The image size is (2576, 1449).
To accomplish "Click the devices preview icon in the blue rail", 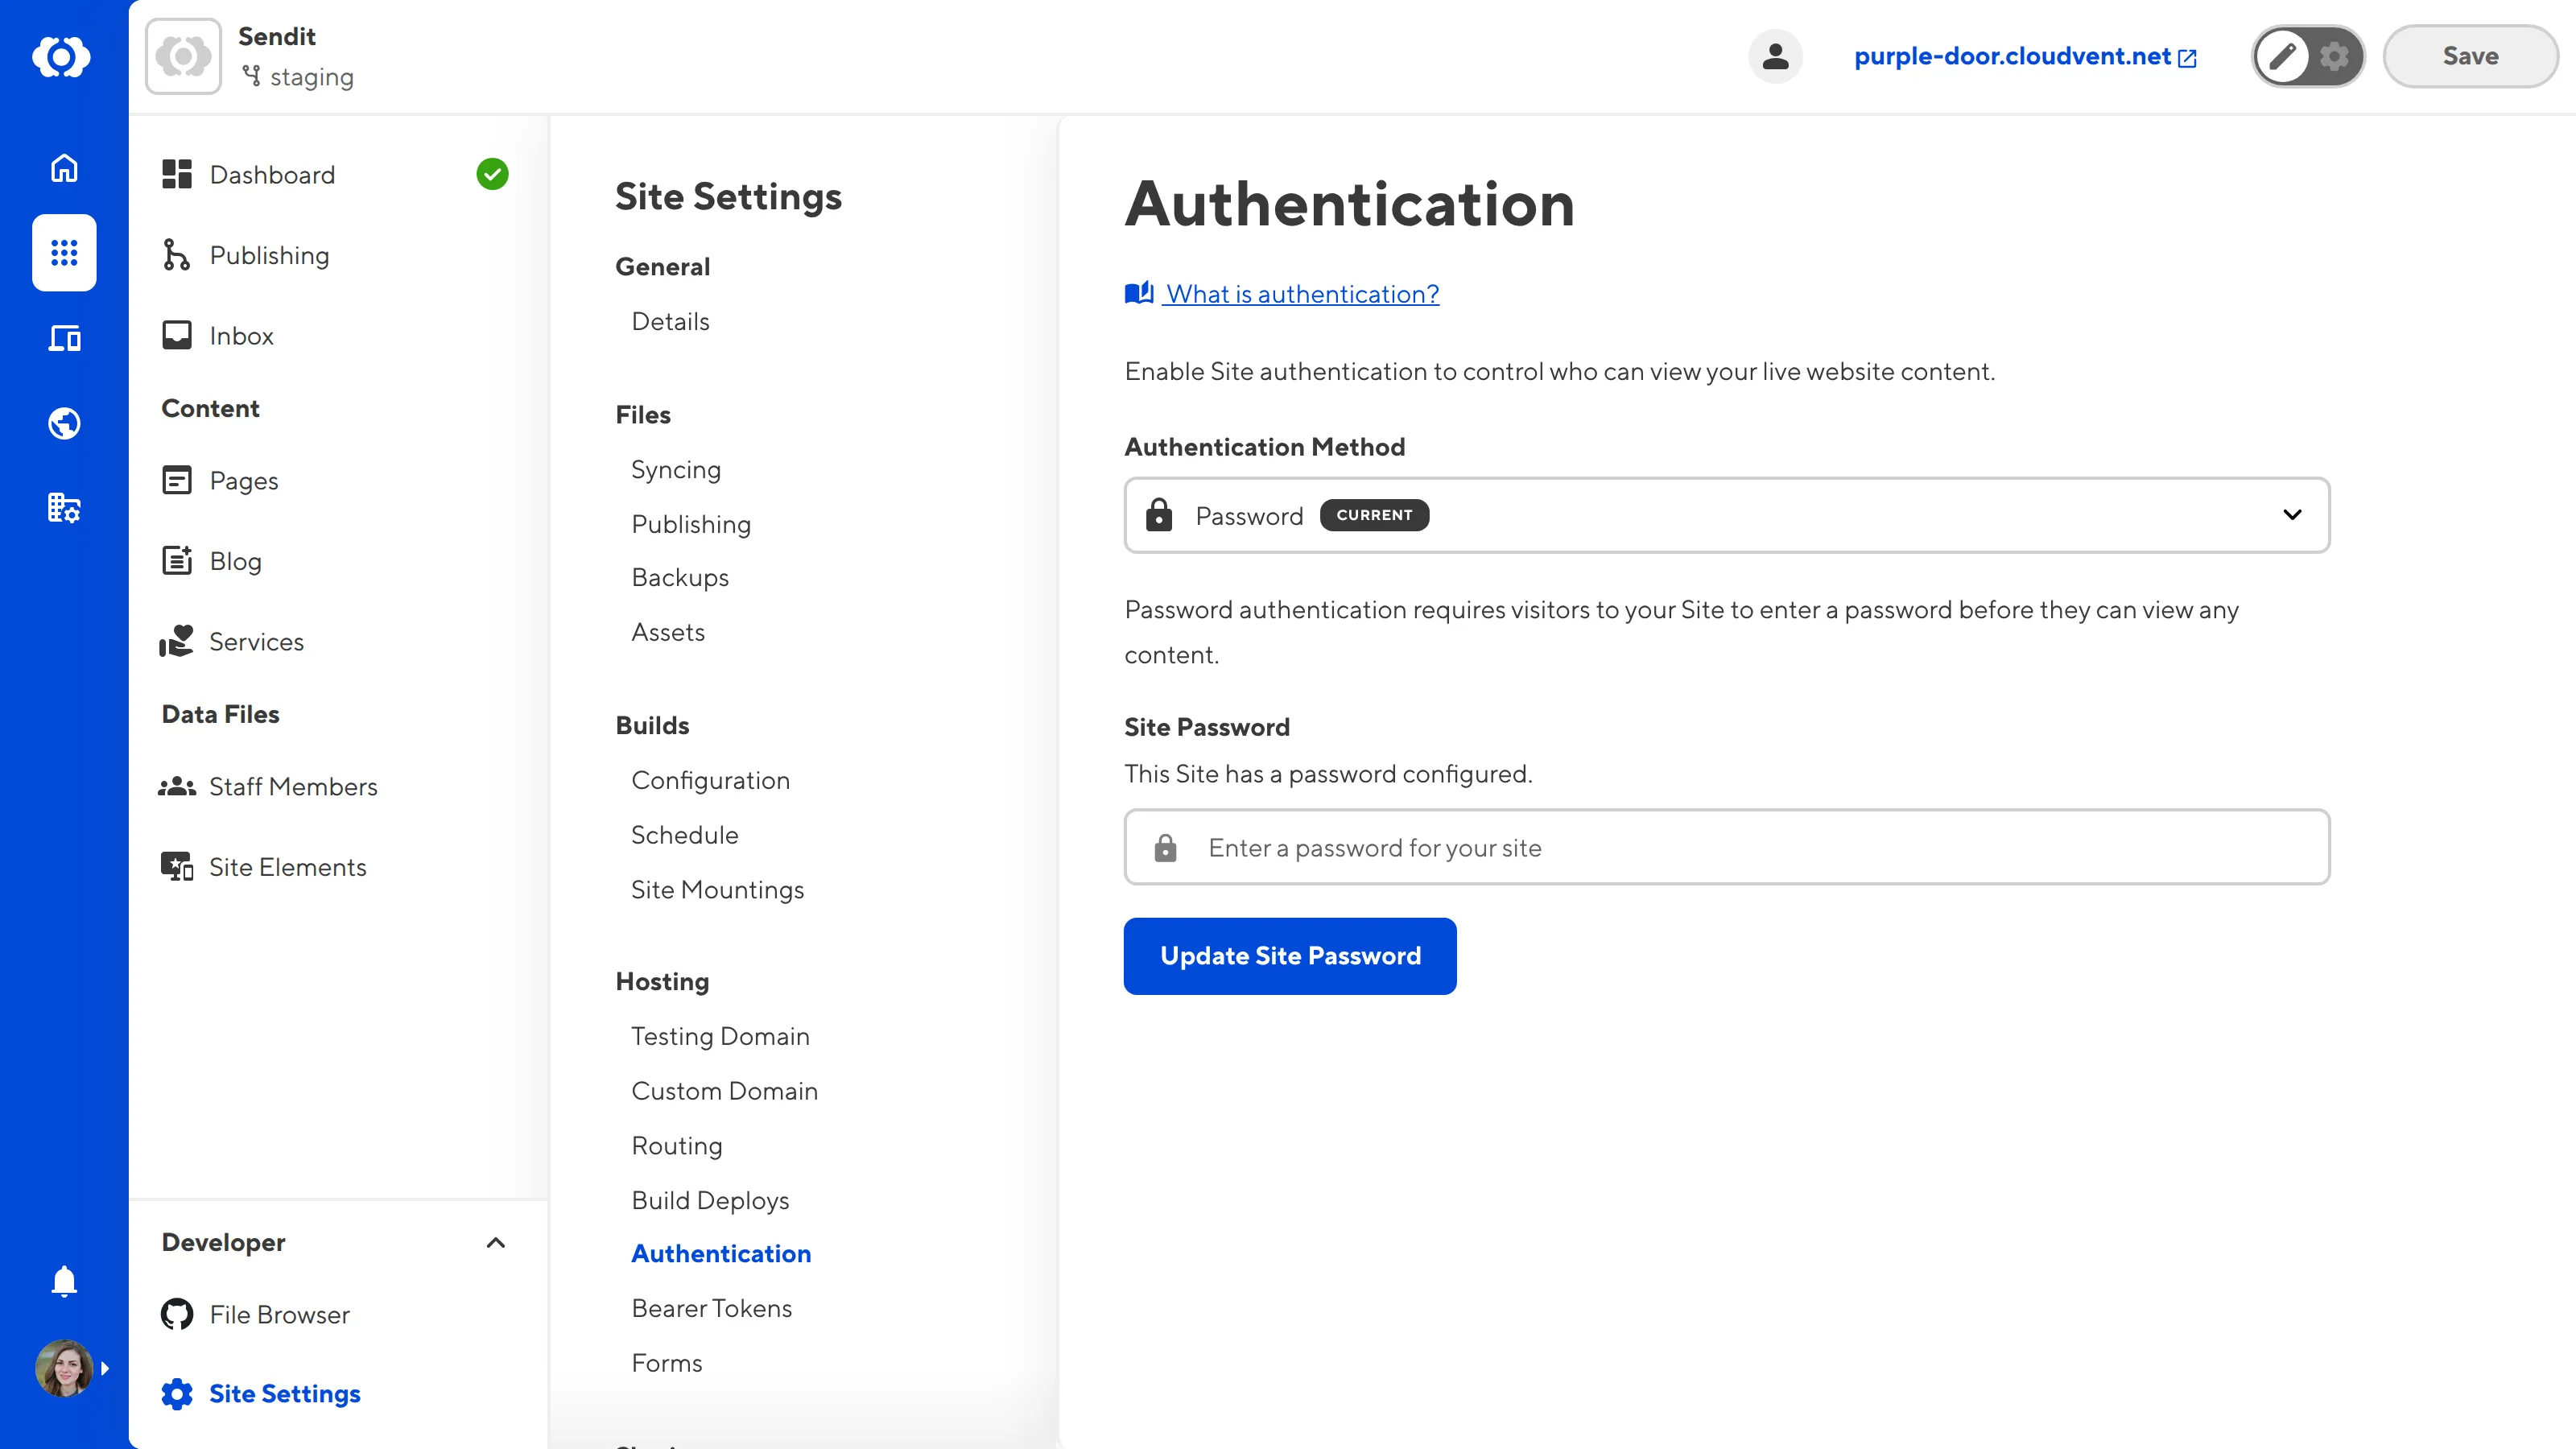I will [x=63, y=338].
